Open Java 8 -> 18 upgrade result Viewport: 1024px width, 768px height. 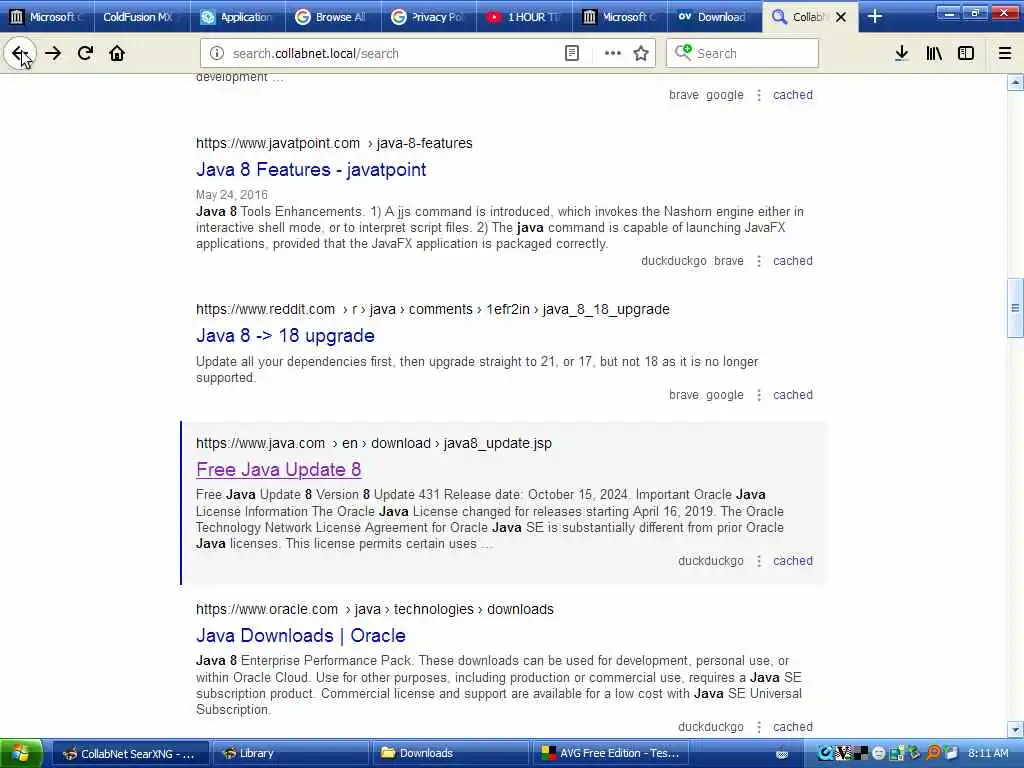[x=285, y=336]
